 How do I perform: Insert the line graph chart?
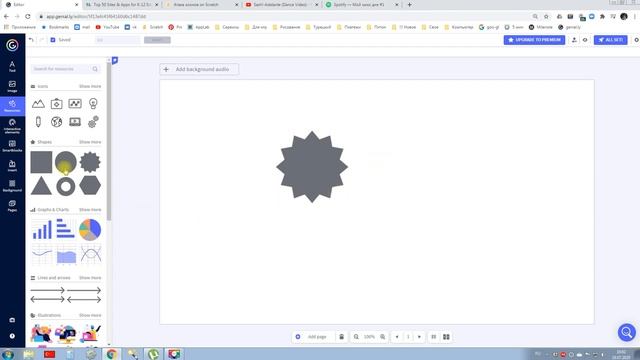click(x=42, y=254)
